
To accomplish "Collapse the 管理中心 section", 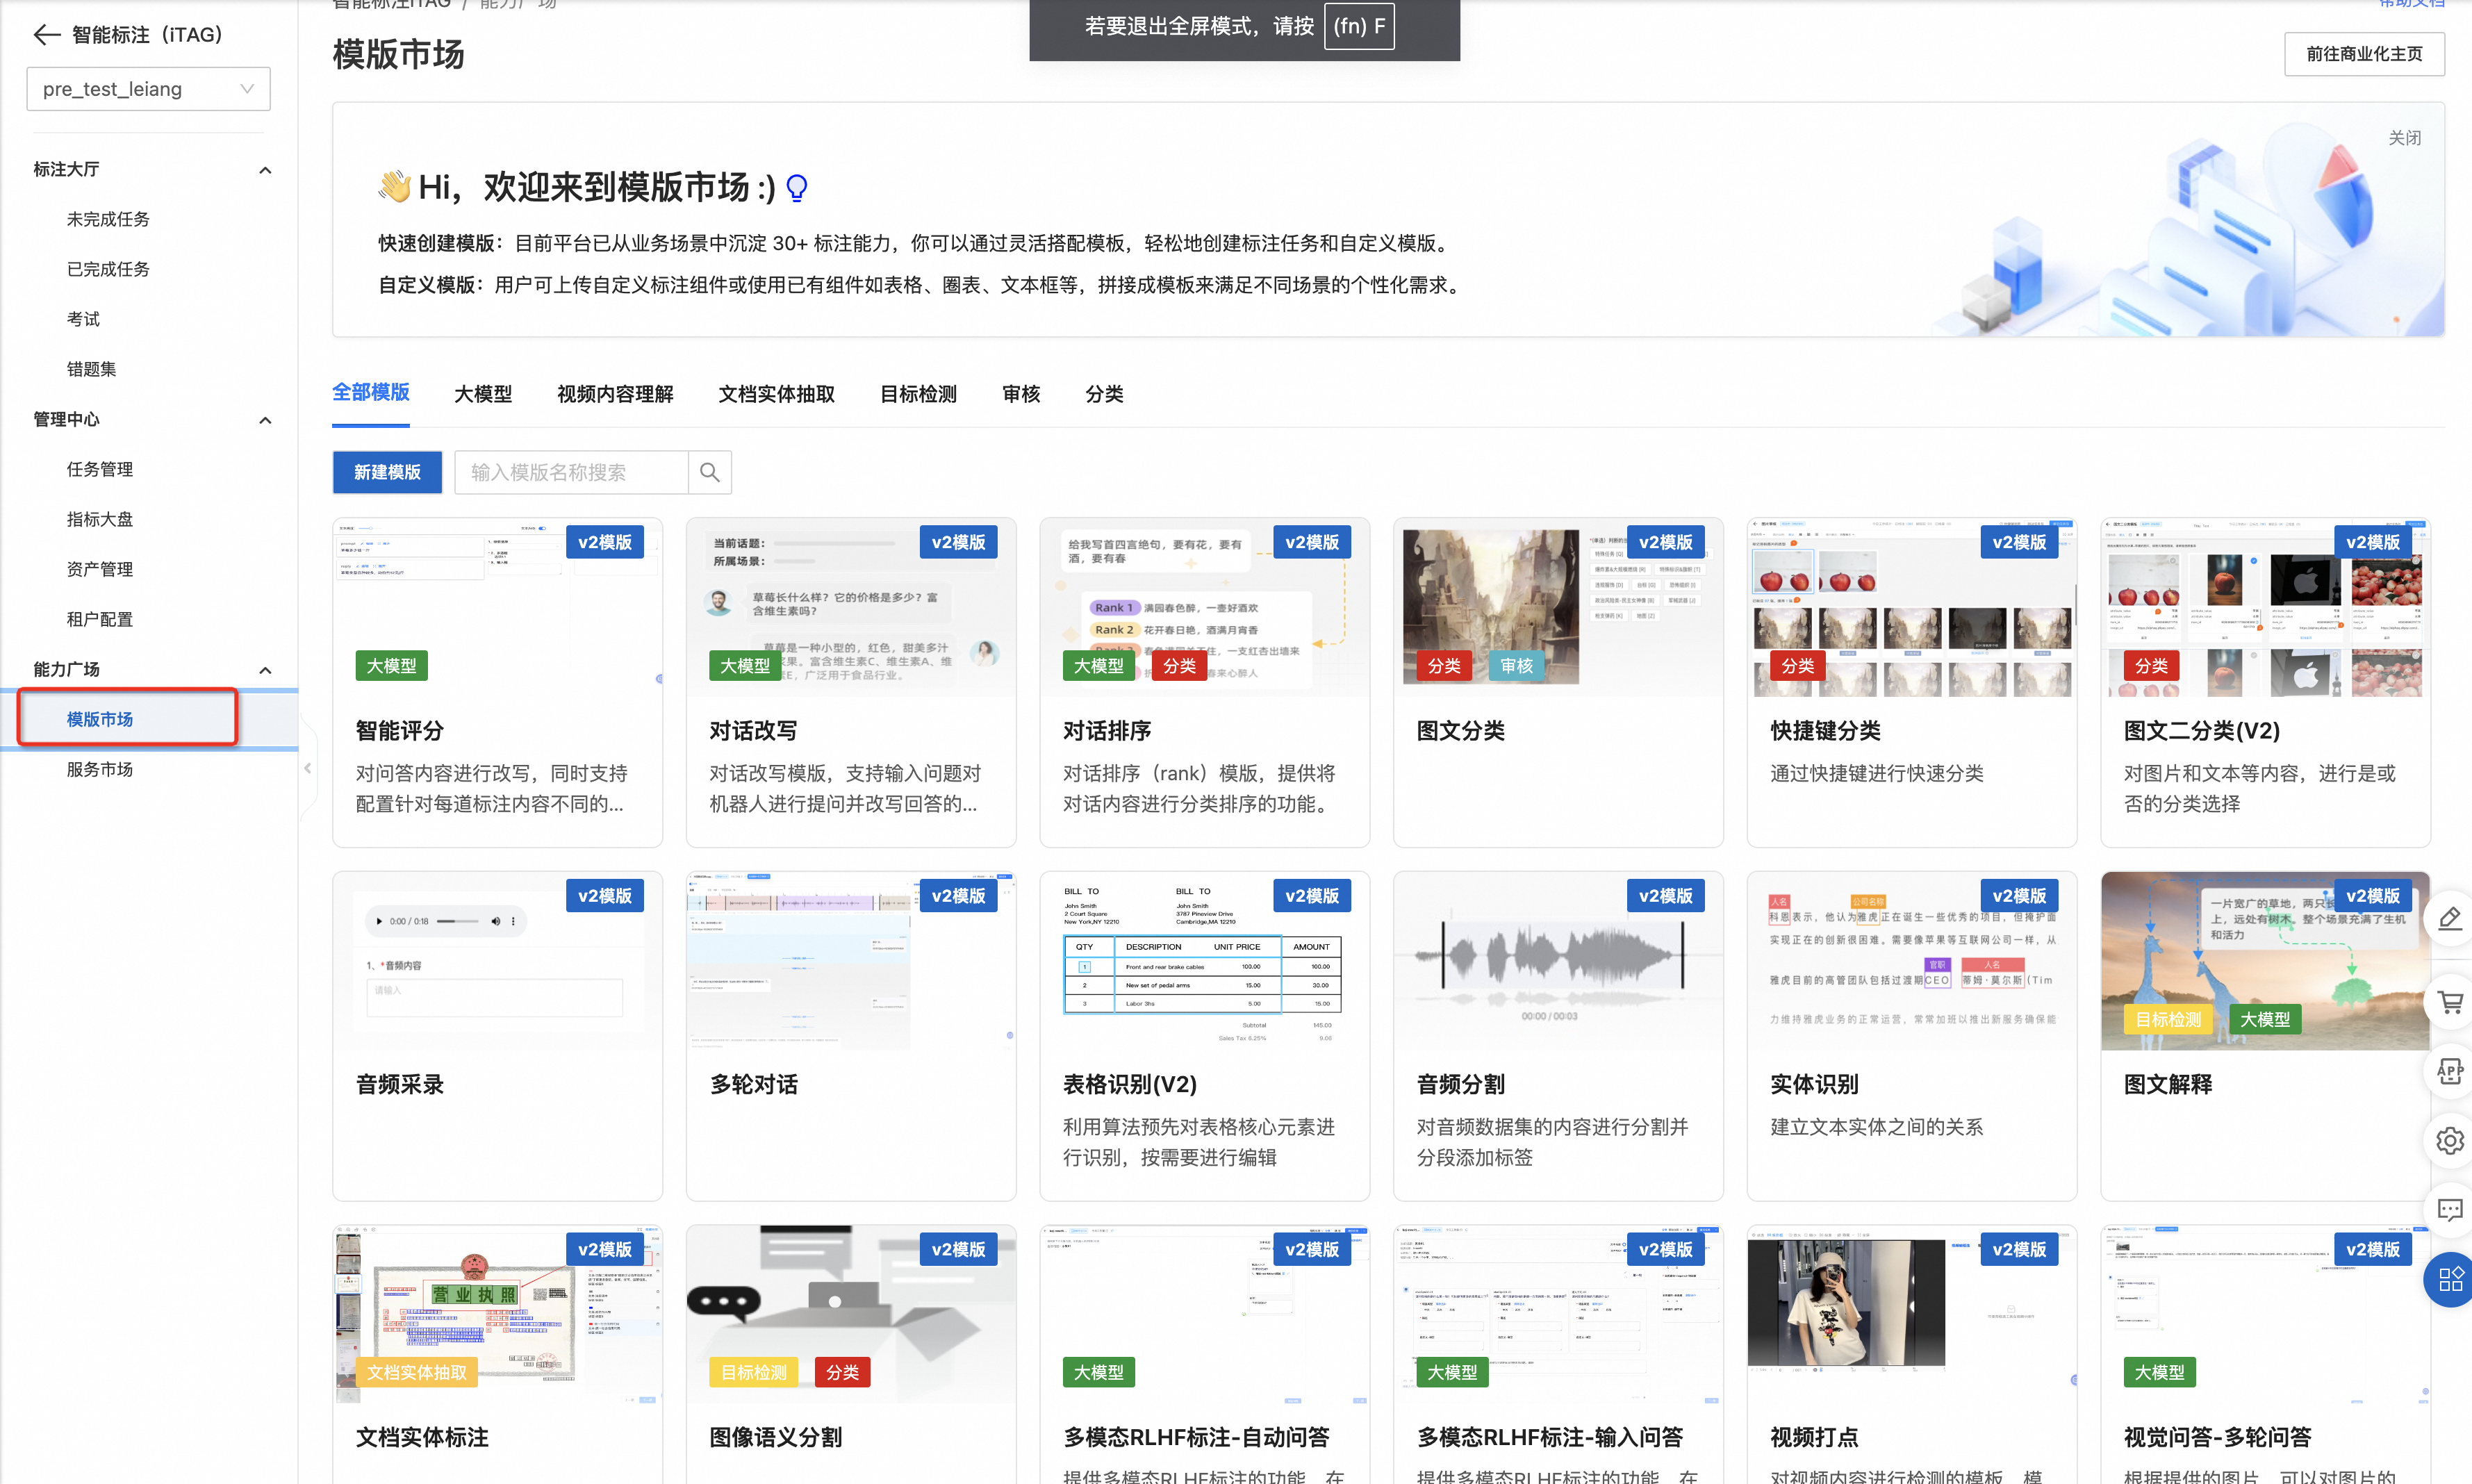I will (x=265, y=420).
